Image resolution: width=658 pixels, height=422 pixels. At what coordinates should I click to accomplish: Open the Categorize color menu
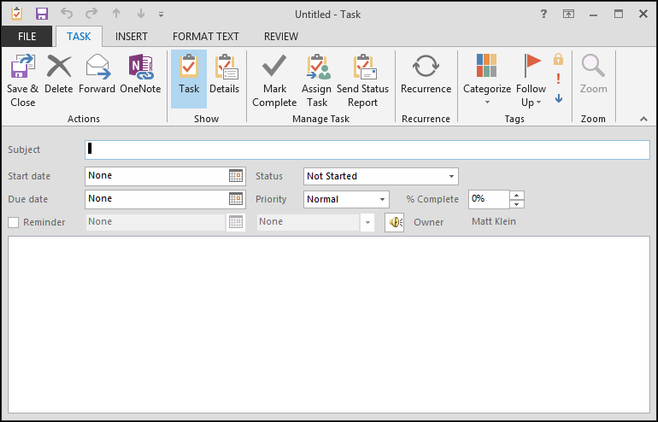(487, 80)
